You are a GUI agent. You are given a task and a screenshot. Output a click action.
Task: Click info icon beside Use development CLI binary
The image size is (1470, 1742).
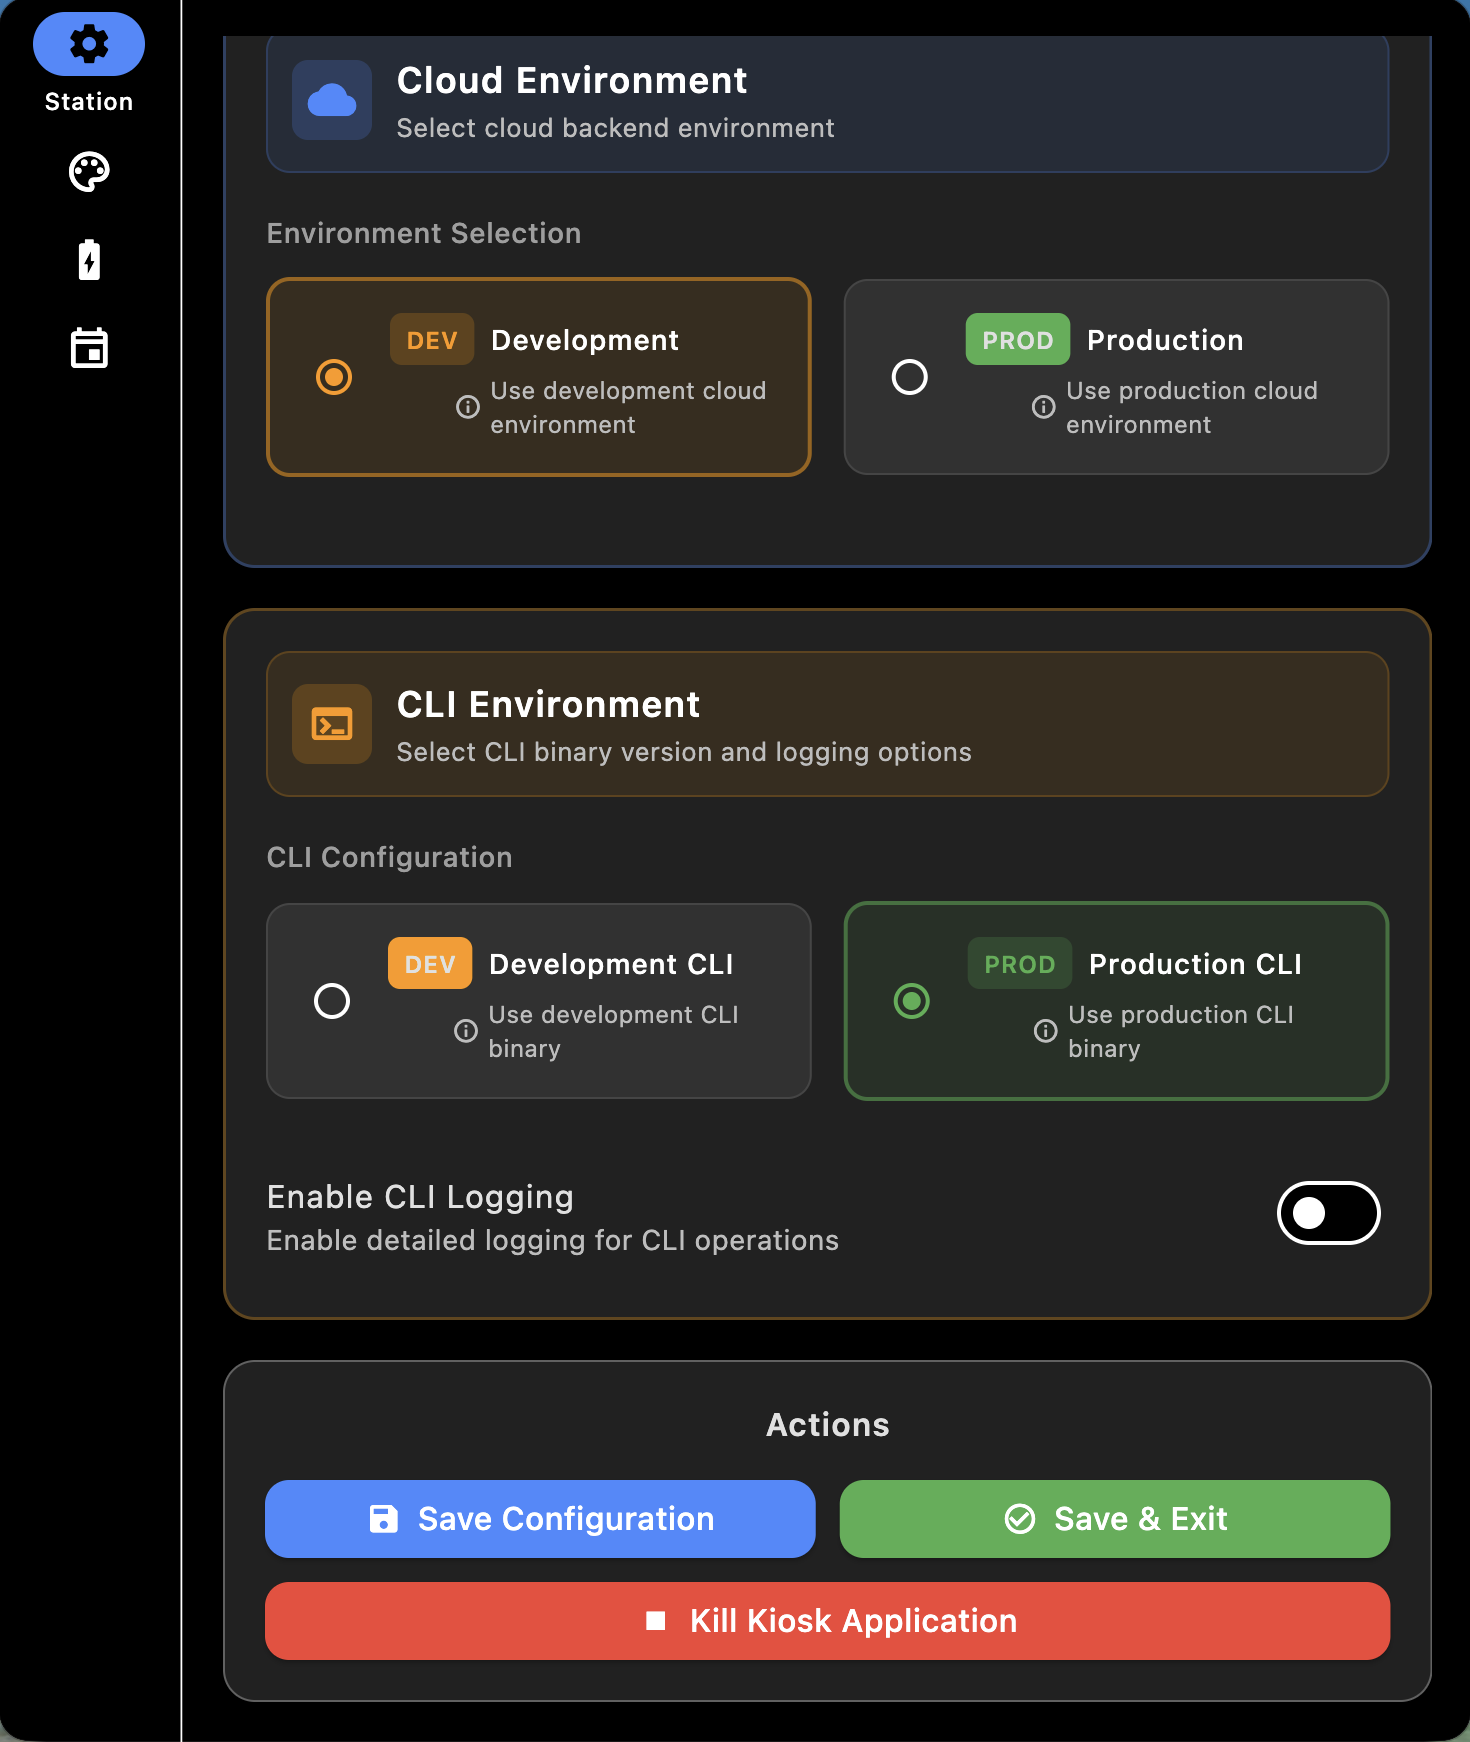click(x=465, y=1031)
